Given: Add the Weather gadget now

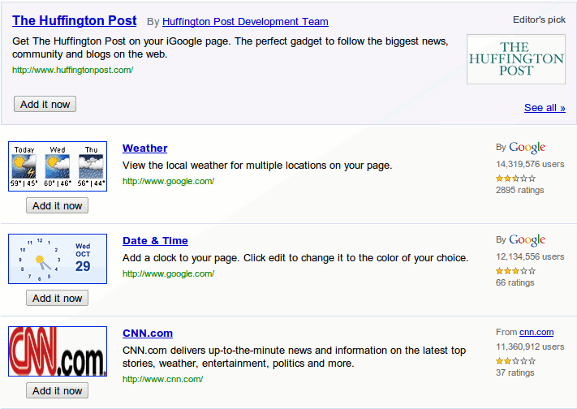Looking at the screenshot, I should coord(57,205).
